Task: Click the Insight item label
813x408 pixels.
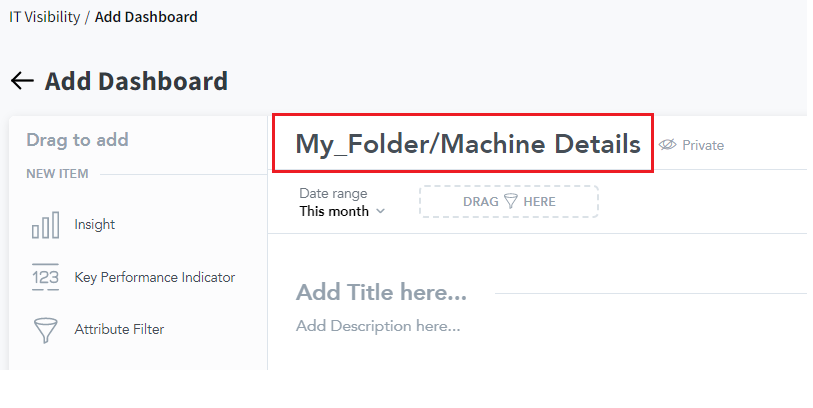Action: [x=95, y=225]
